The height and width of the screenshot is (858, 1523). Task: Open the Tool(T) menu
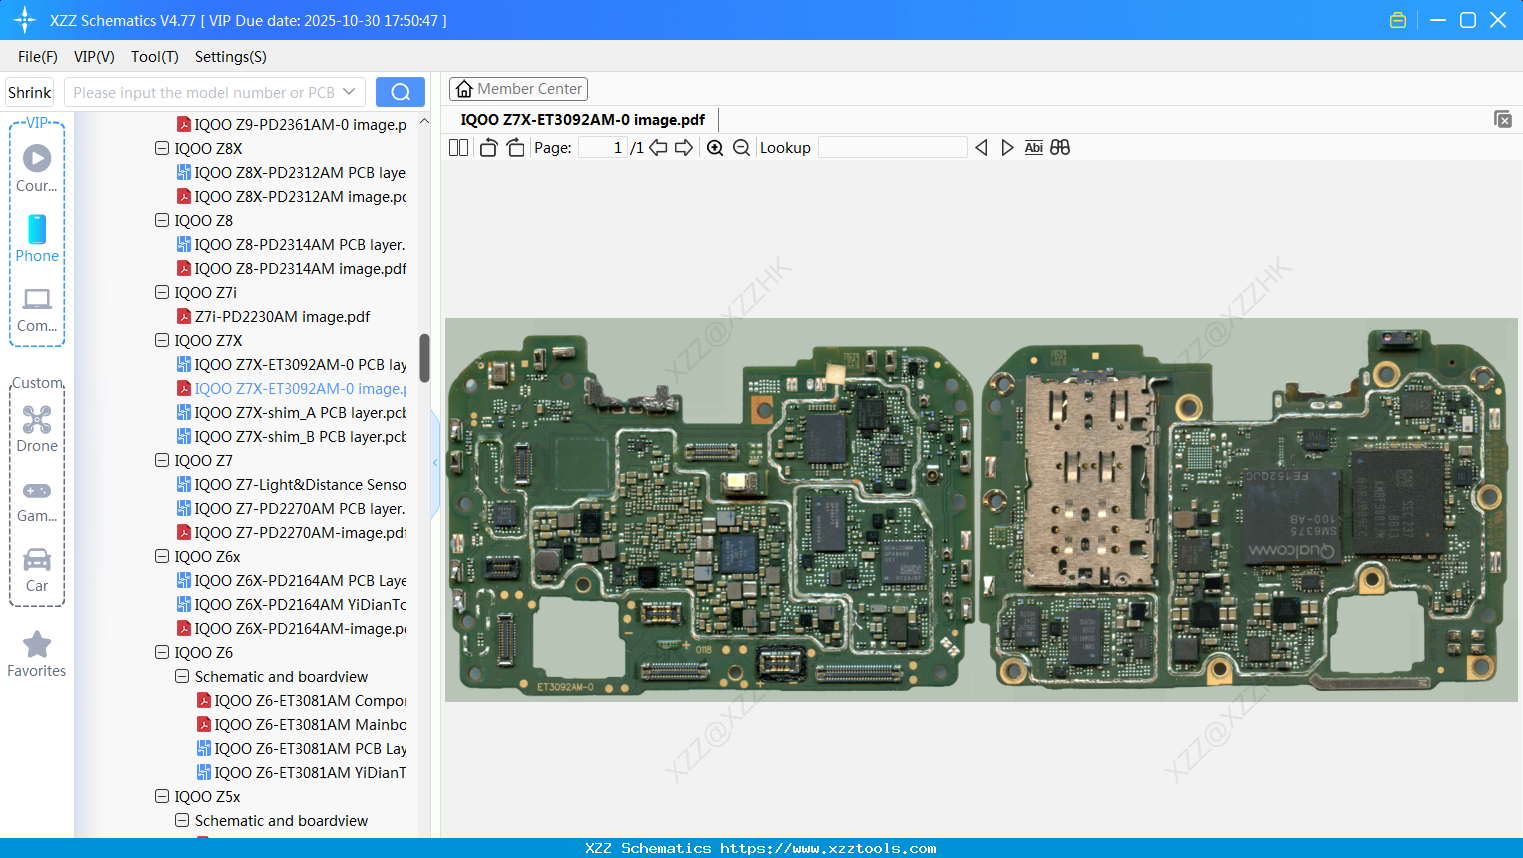(x=154, y=57)
